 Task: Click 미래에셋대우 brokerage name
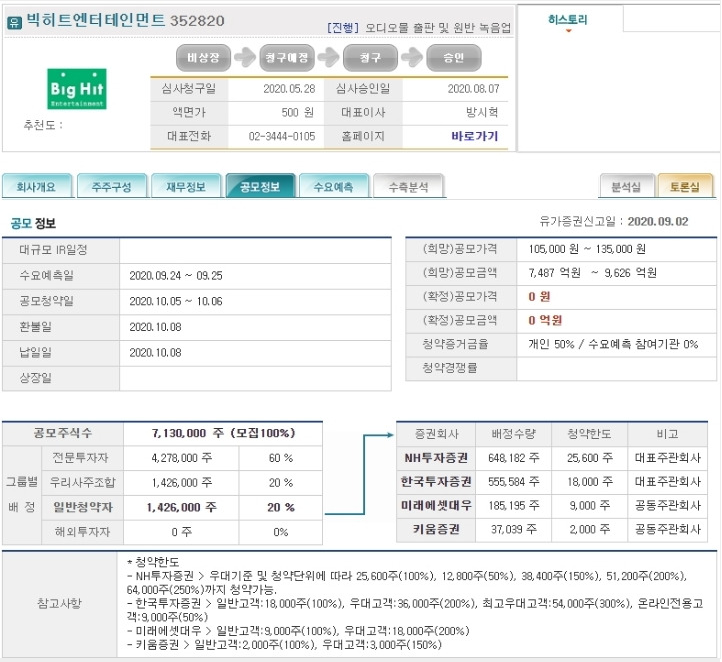coord(436,506)
